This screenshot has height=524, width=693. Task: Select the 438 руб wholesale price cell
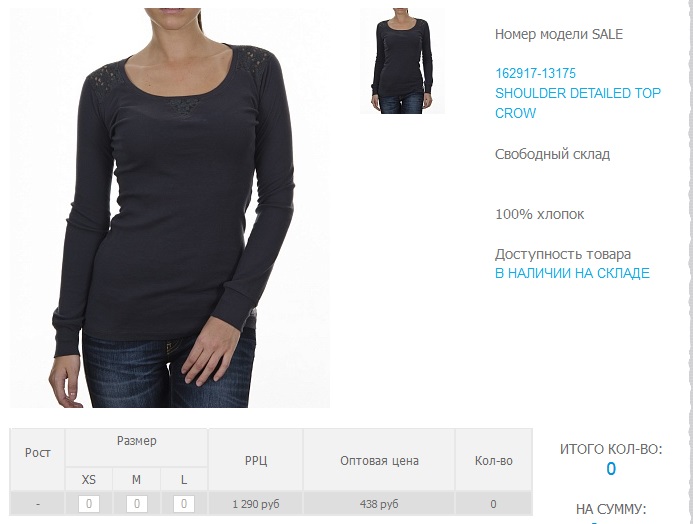(x=379, y=504)
